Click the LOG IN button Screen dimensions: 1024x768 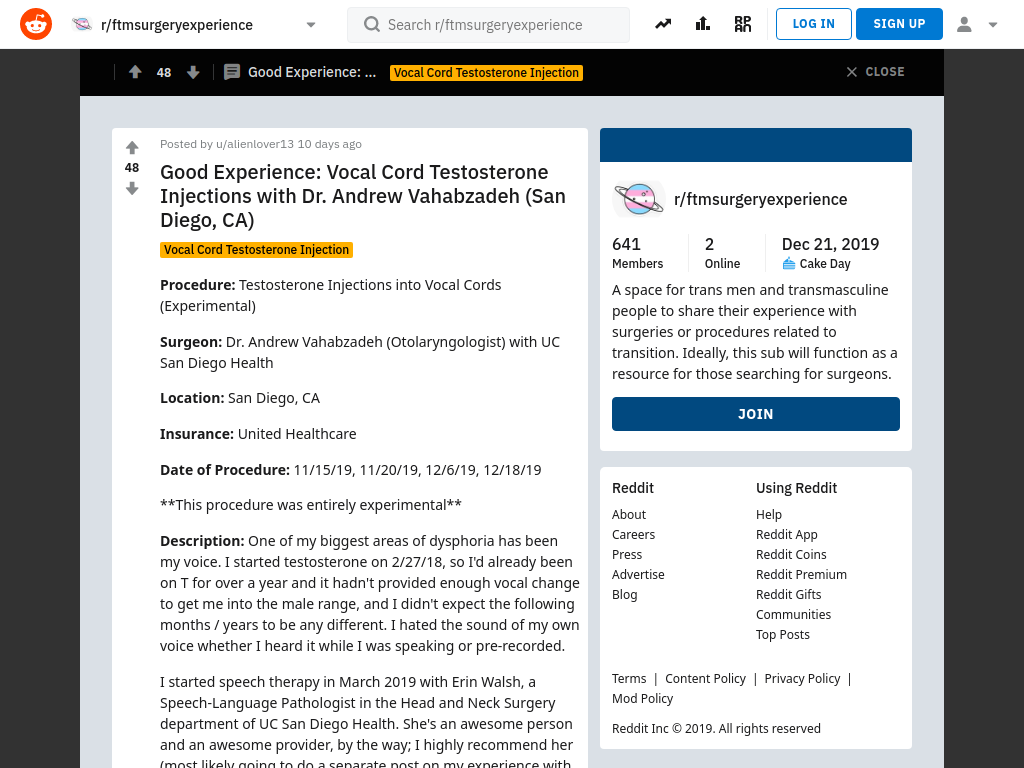(814, 24)
